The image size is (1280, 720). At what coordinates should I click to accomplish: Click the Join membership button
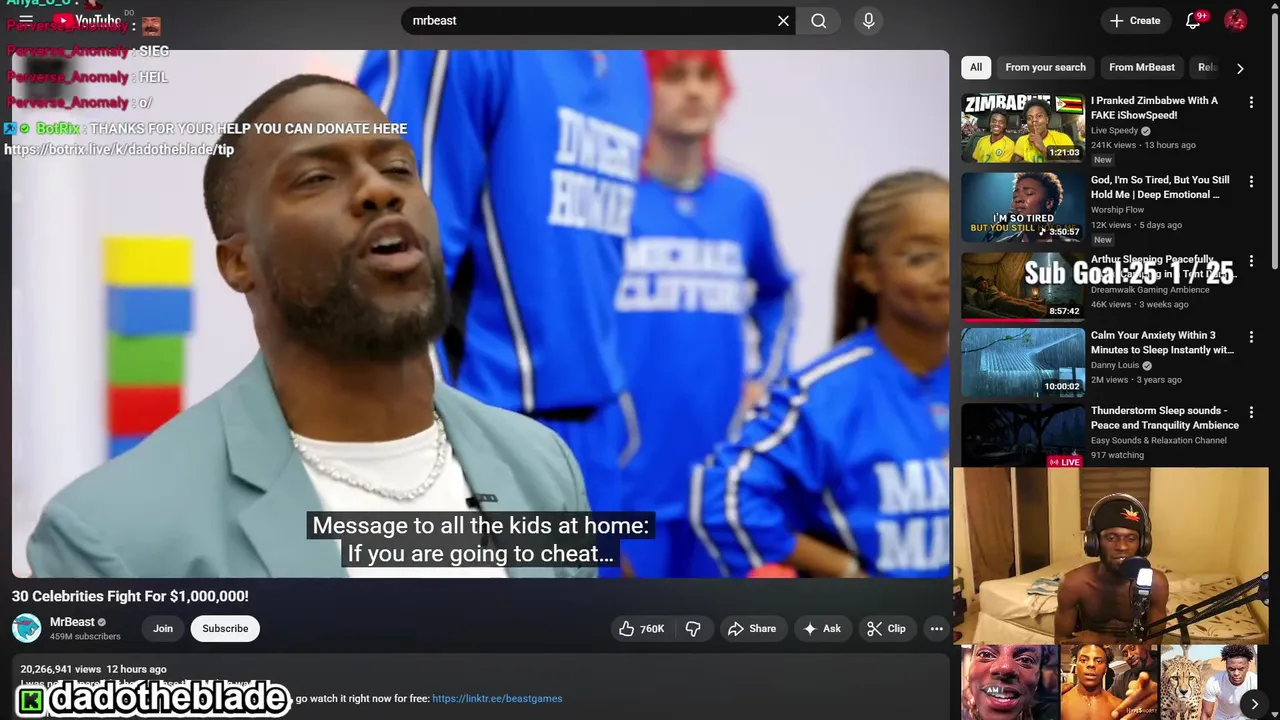[x=163, y=628]
